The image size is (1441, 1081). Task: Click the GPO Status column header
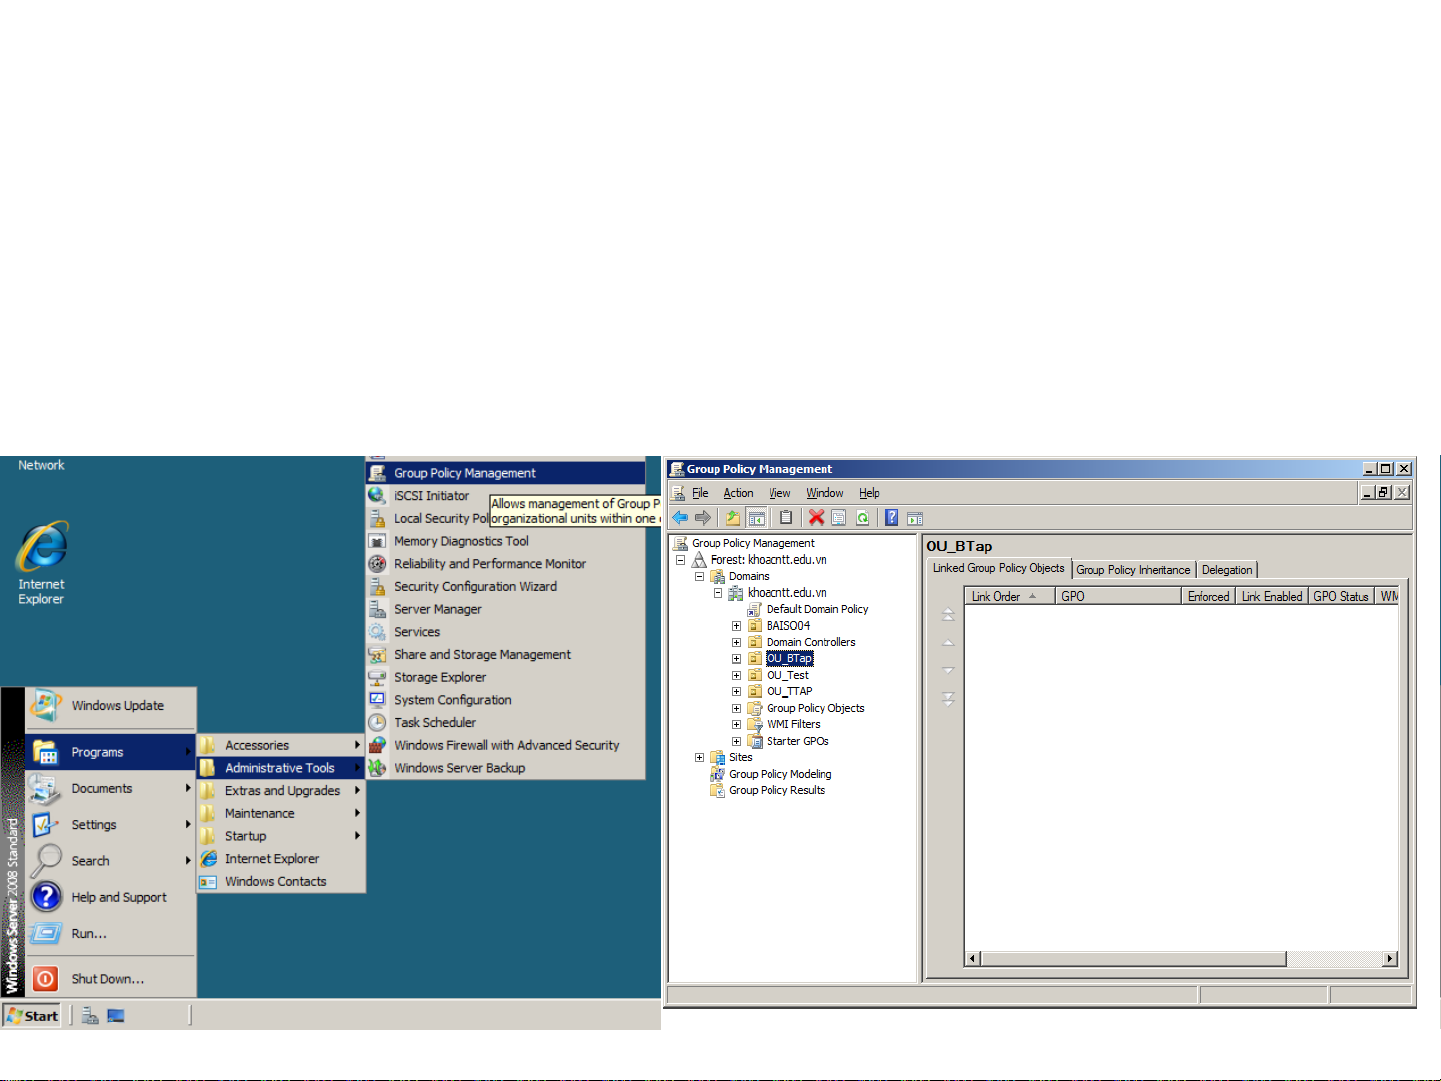1341,596
